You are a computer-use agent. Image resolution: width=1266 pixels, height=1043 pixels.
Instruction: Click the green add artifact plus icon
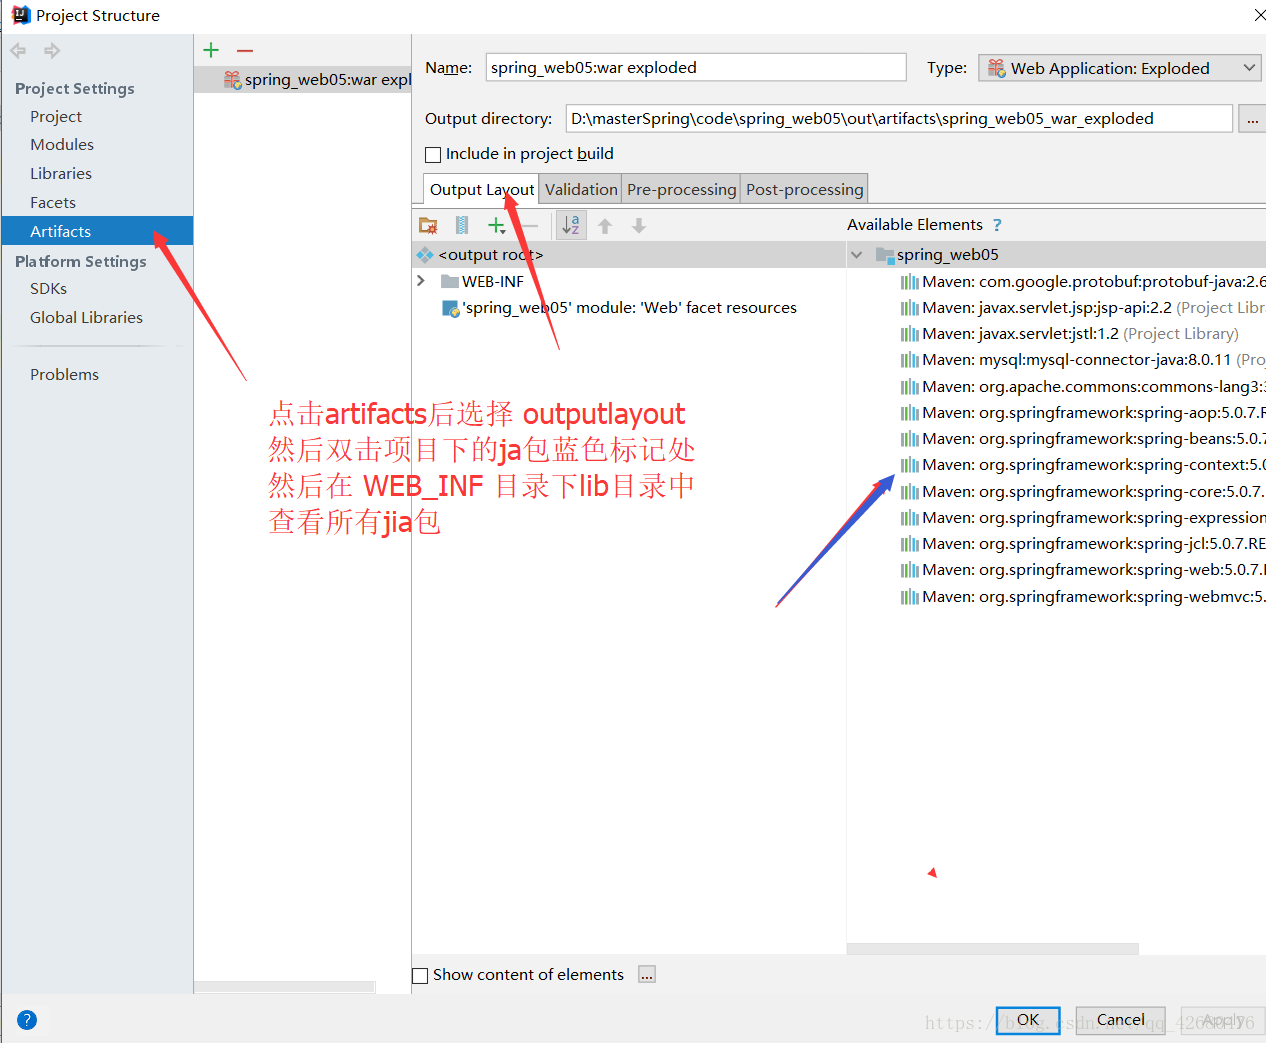click(x=211, y=50)
